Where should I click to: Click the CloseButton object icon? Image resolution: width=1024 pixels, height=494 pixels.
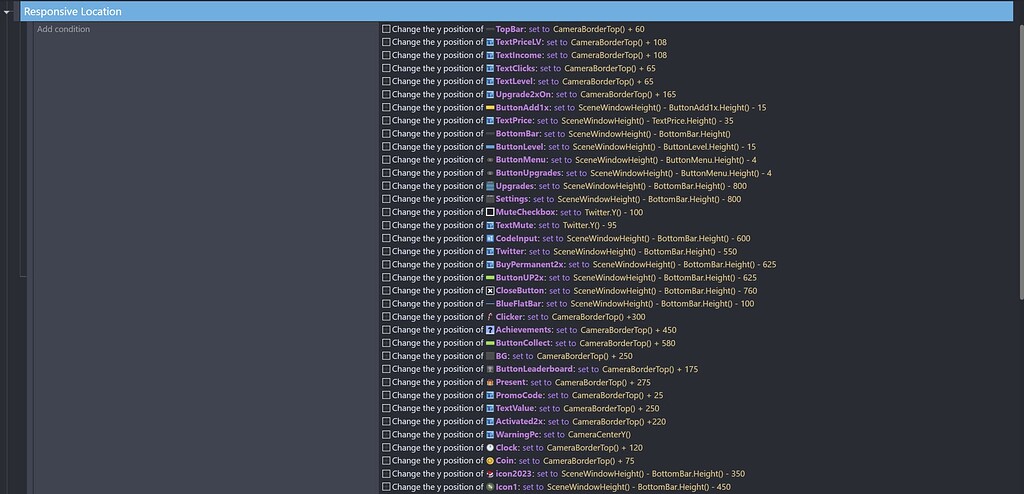(490, 291)
